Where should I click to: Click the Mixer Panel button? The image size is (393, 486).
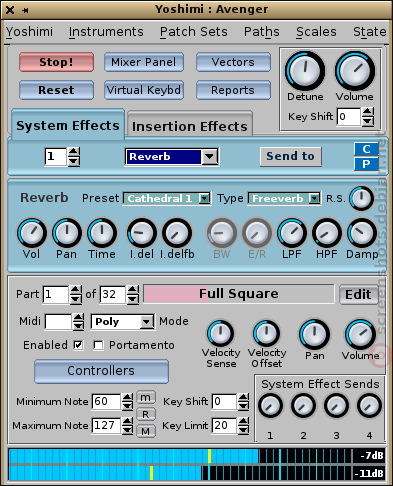(144, 62)
